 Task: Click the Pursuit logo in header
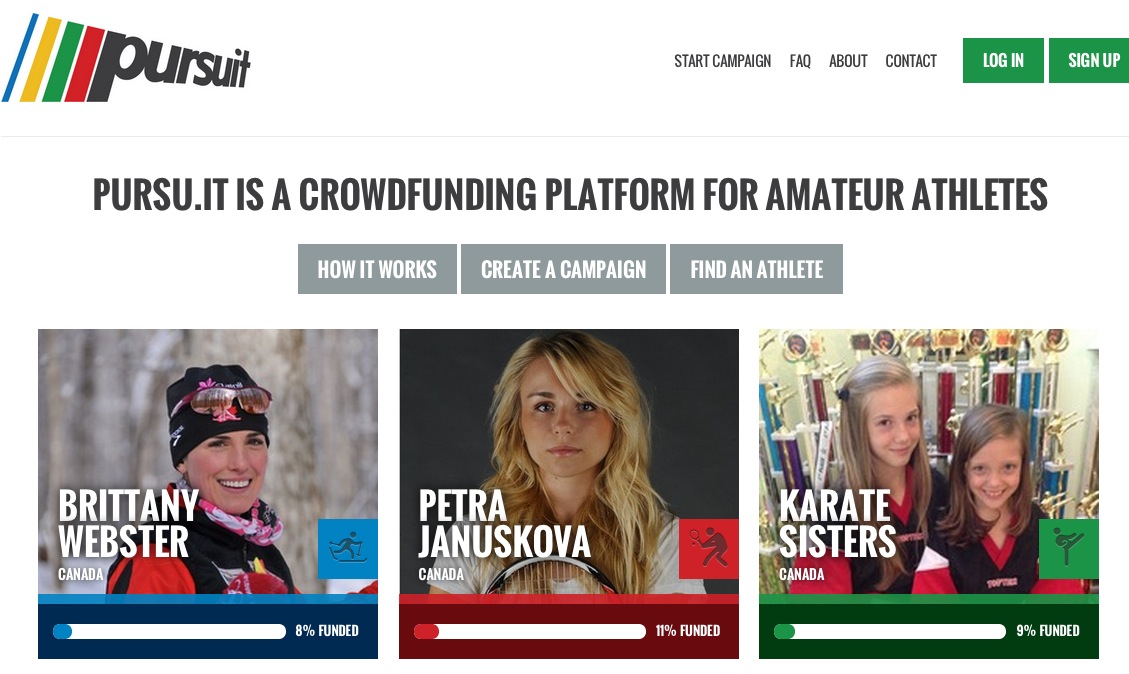click(126, 58)
